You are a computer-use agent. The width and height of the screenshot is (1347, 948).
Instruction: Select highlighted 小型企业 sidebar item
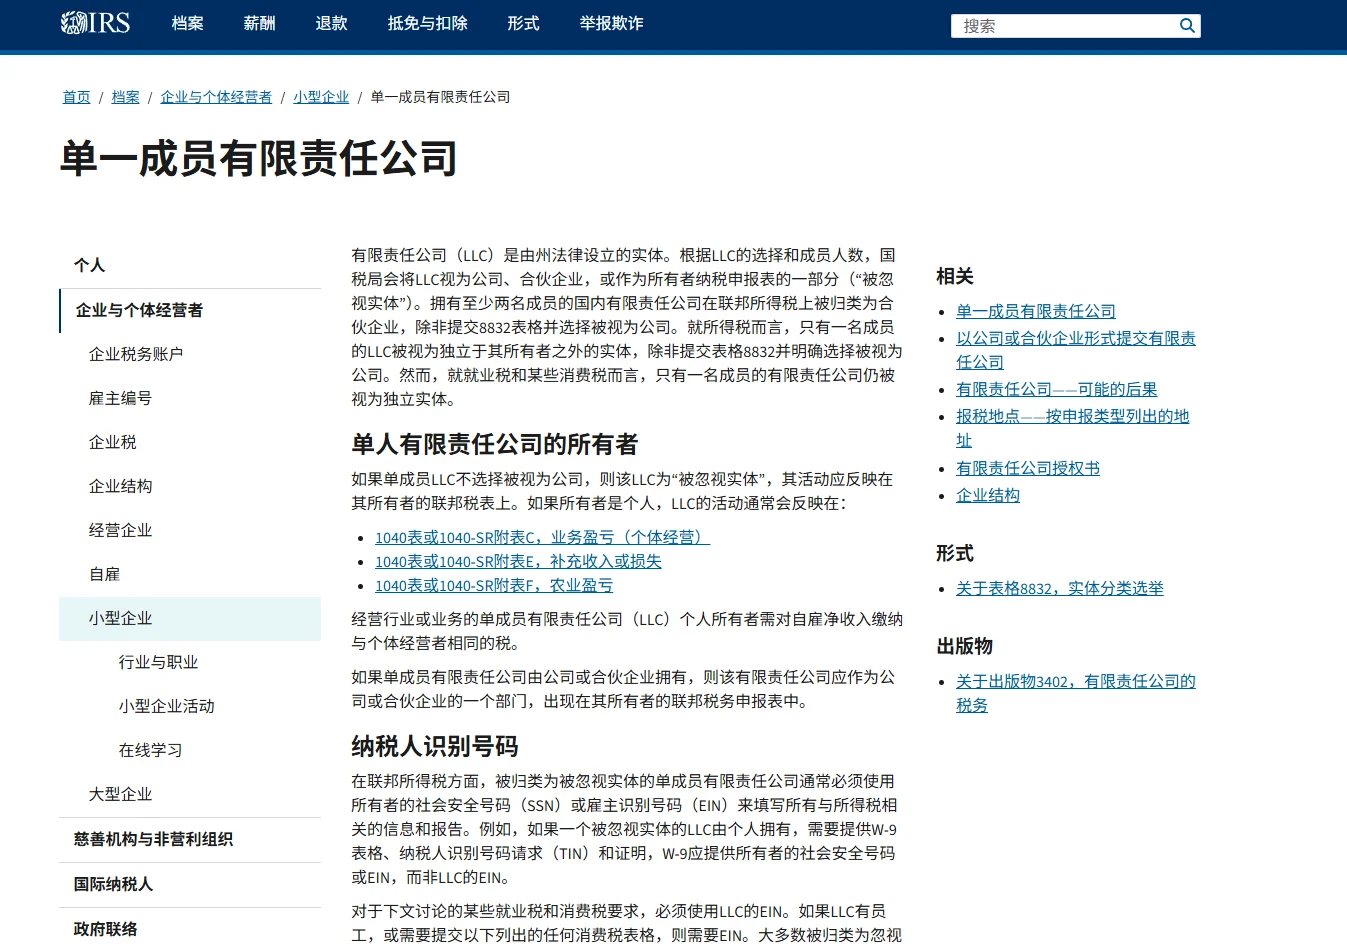click(190, 618)
